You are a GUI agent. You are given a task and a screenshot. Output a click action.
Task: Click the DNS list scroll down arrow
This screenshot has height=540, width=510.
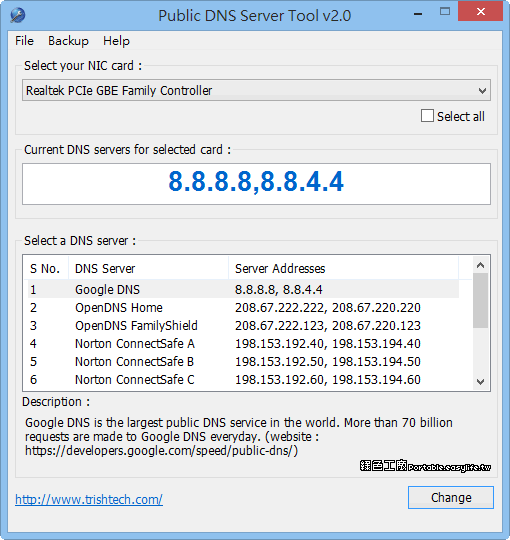(480, 381)
